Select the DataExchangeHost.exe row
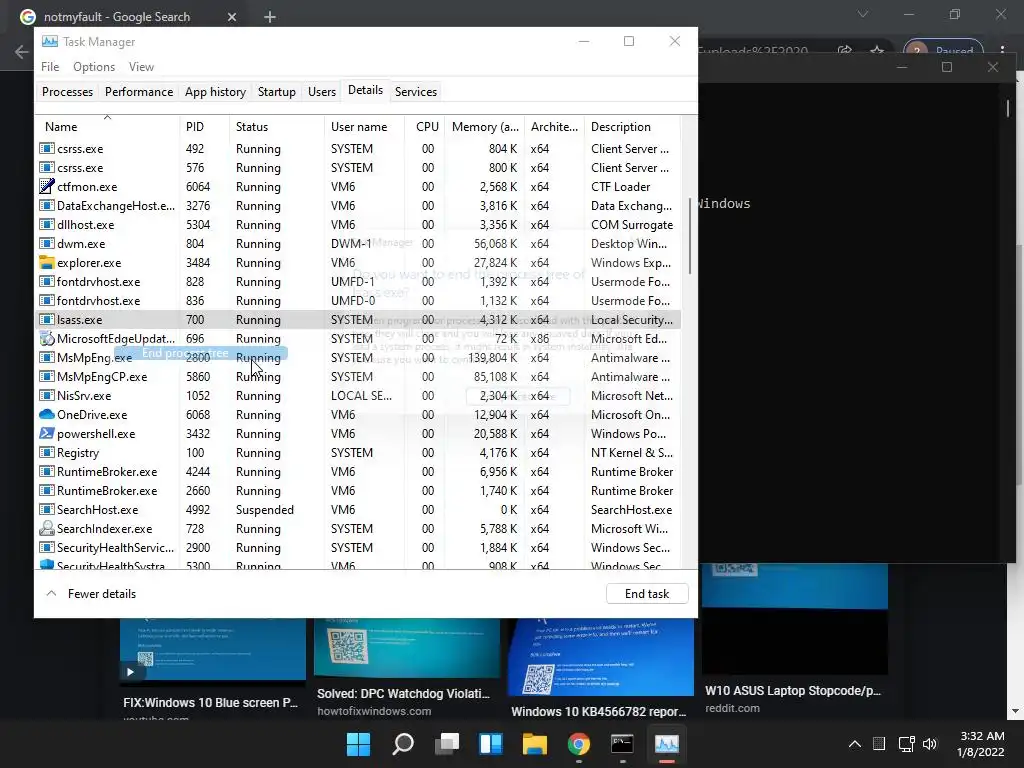Screen dimensions: 1024x768 pyautogui.click(x=358, y=206)
